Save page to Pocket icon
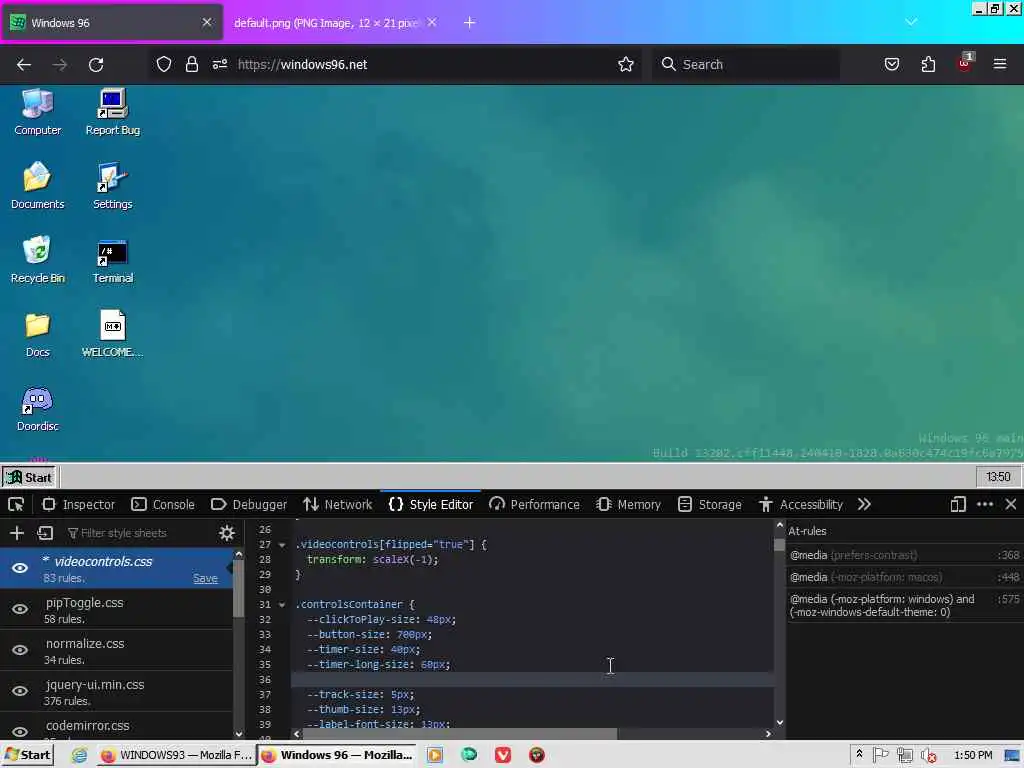 [892, 64]
